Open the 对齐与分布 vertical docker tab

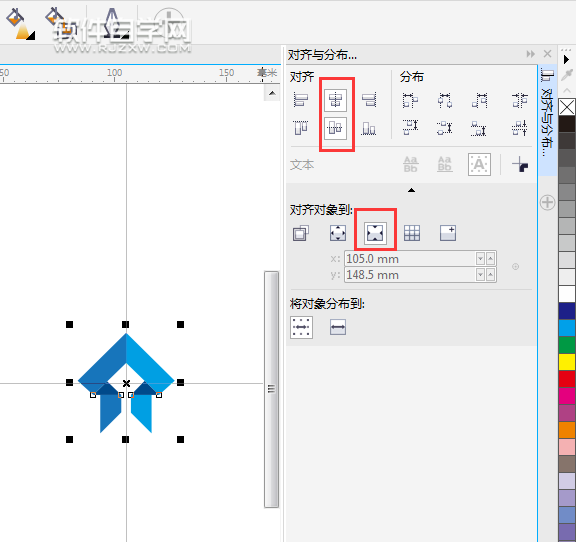[547, 114]
